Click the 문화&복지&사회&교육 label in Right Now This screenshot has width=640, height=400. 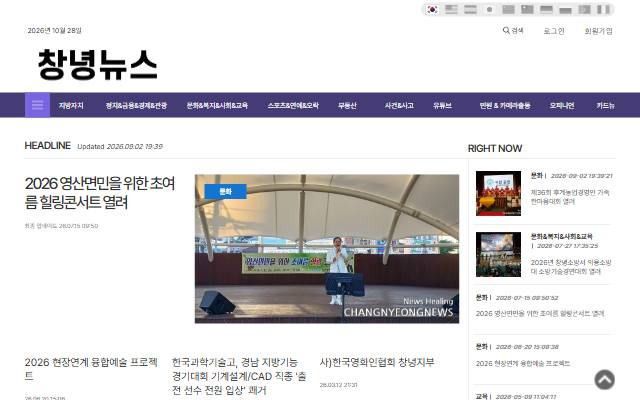click(561, 236)
